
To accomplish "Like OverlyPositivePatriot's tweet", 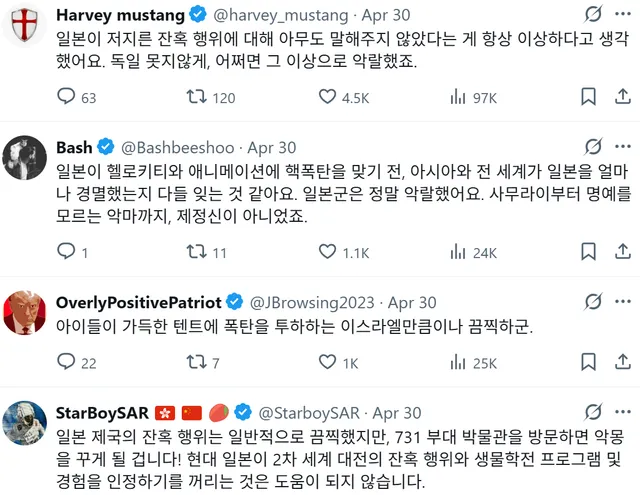I will [328, 363].
